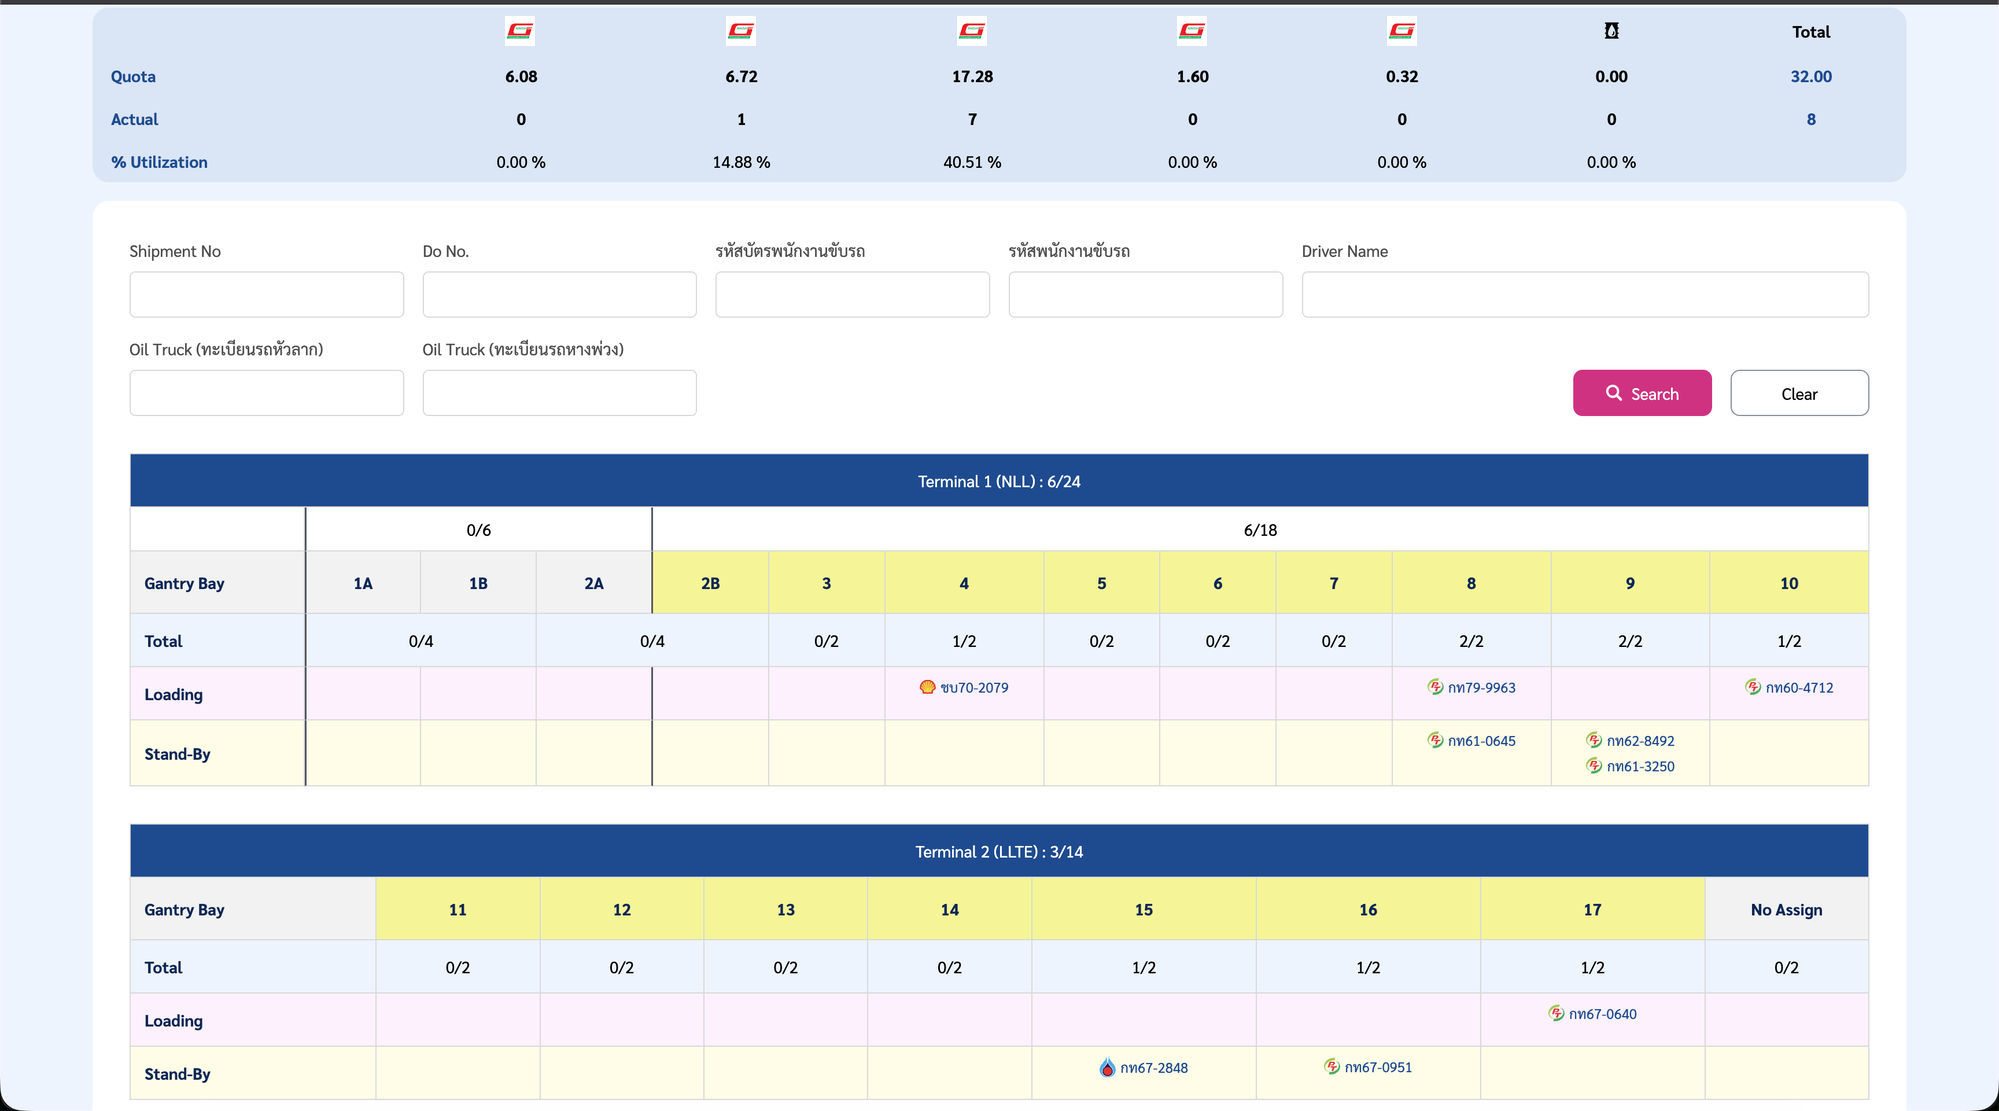Select gantry bay 17 header cell
The height and width of the screenshot is (1111, 1999).
(x=1593, y=909)
